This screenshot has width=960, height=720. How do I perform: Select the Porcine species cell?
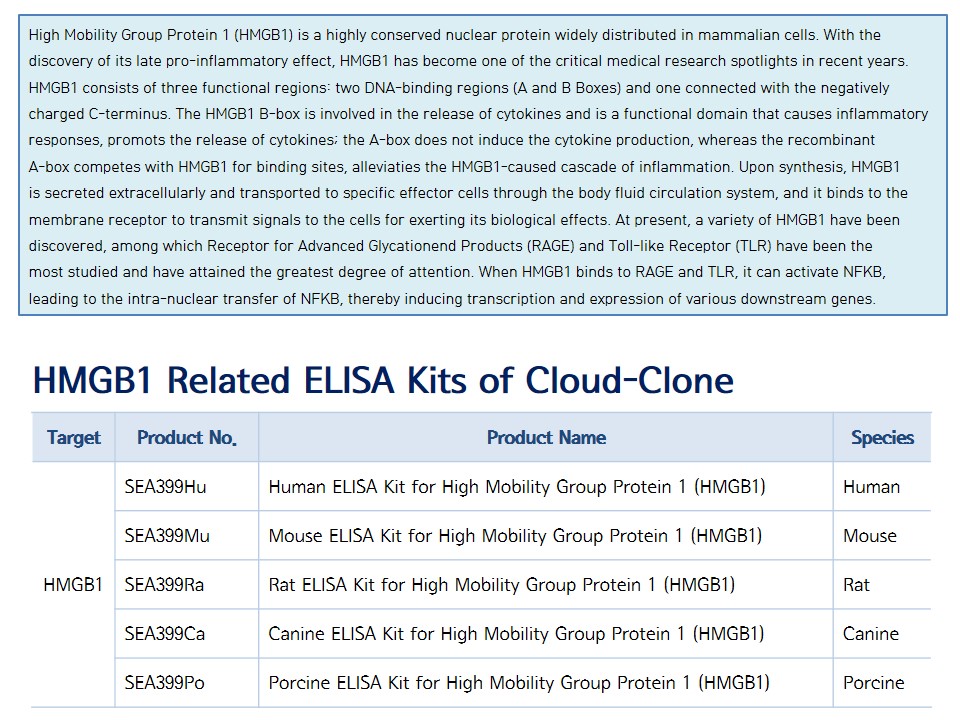tap(873, 683)
